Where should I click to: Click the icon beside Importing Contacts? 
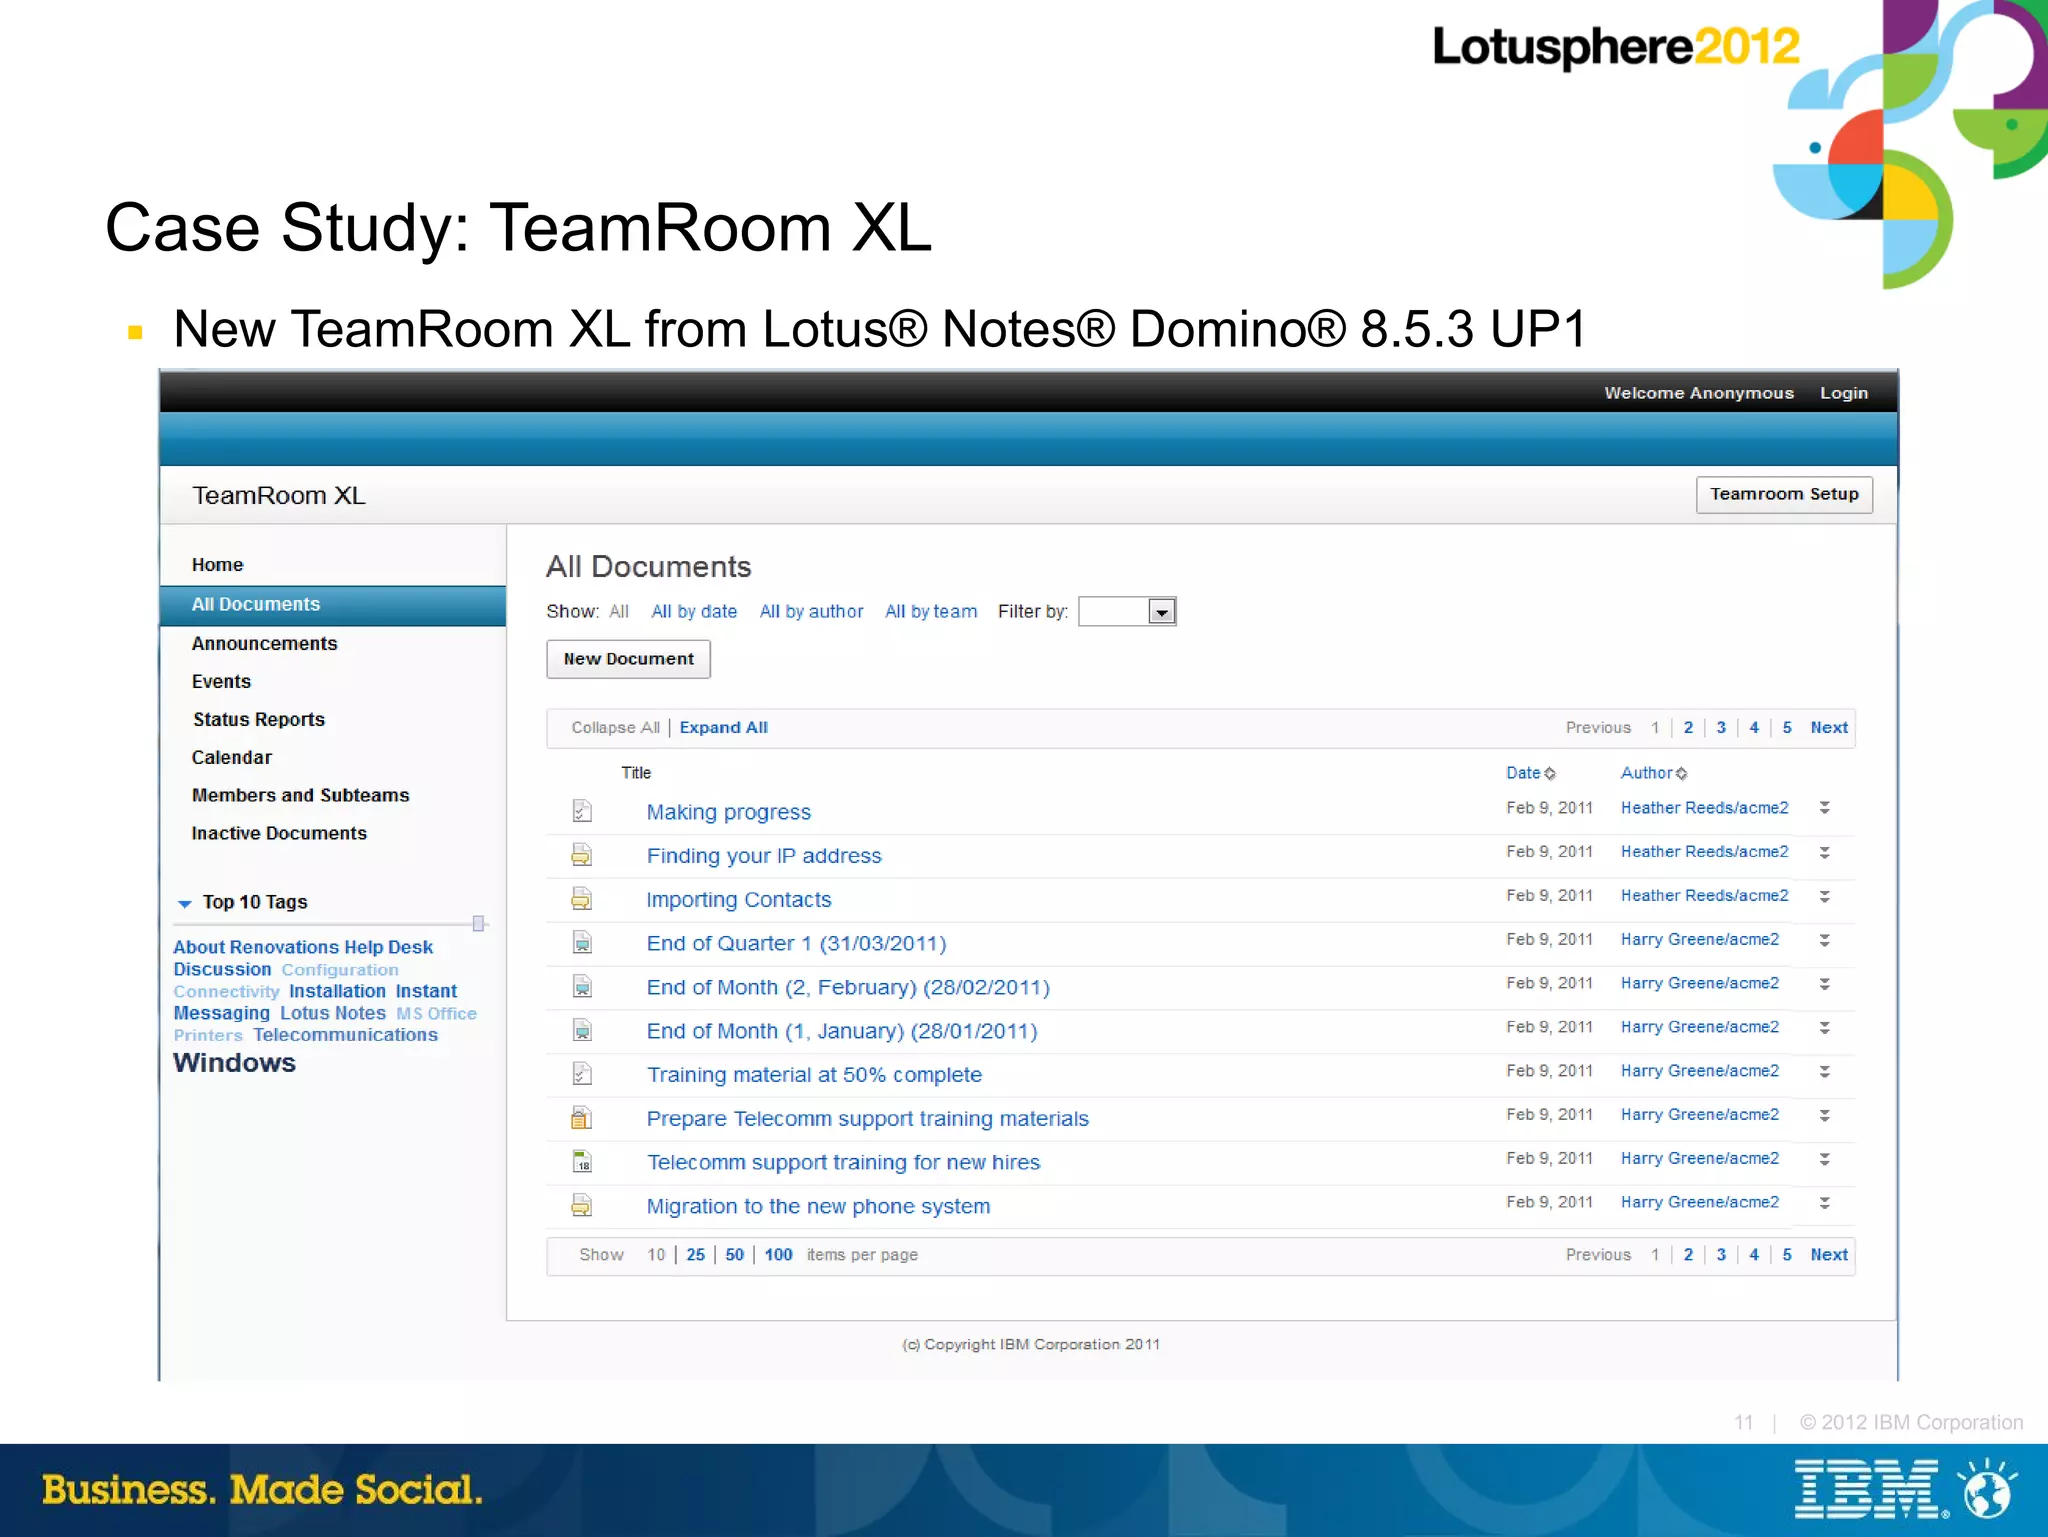[x=582, y=899]
